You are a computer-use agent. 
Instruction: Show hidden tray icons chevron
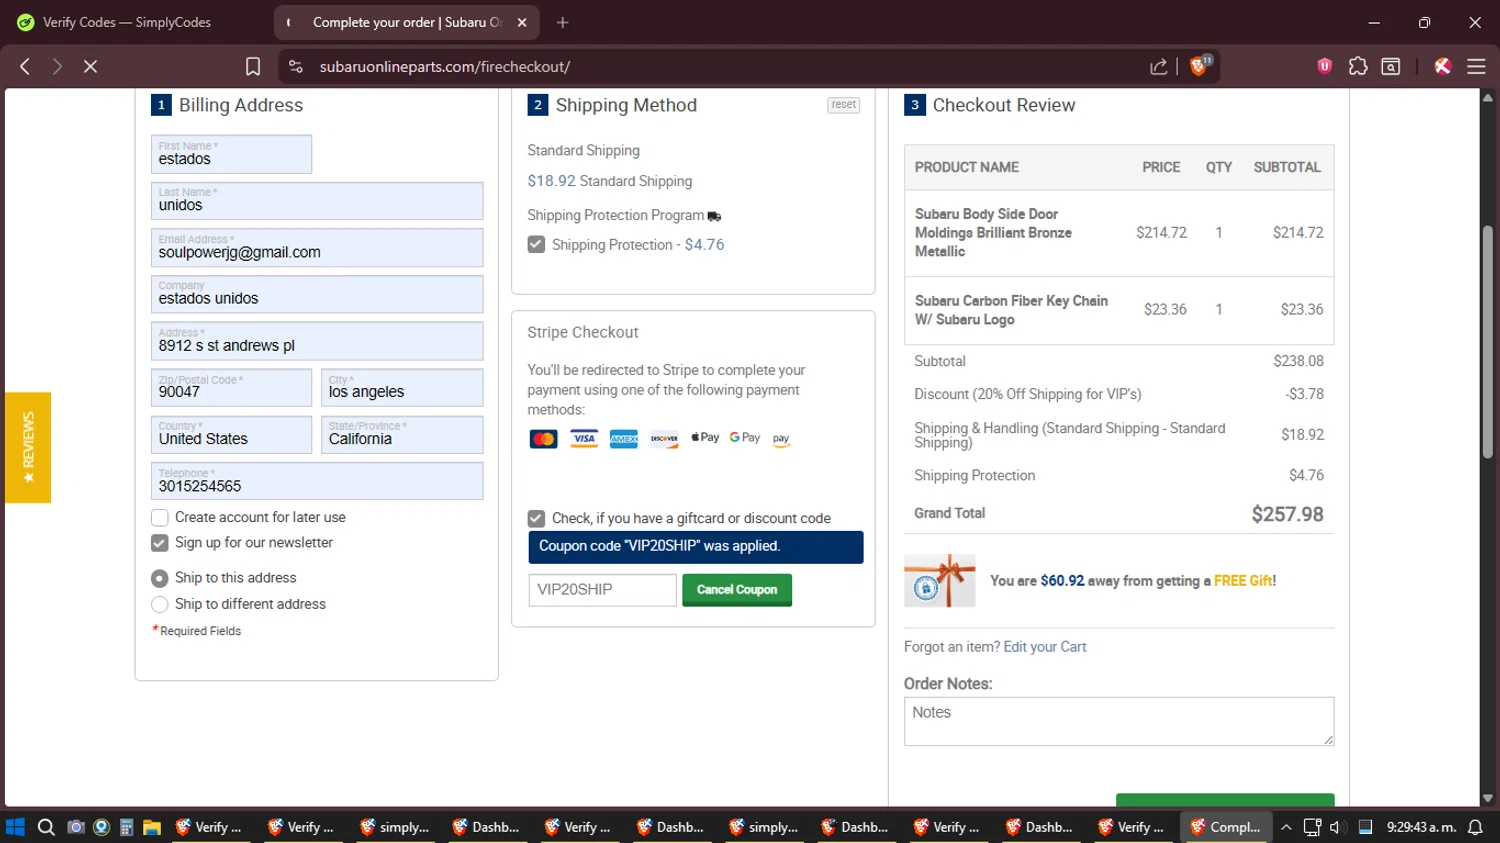[x=1286, y=827]
